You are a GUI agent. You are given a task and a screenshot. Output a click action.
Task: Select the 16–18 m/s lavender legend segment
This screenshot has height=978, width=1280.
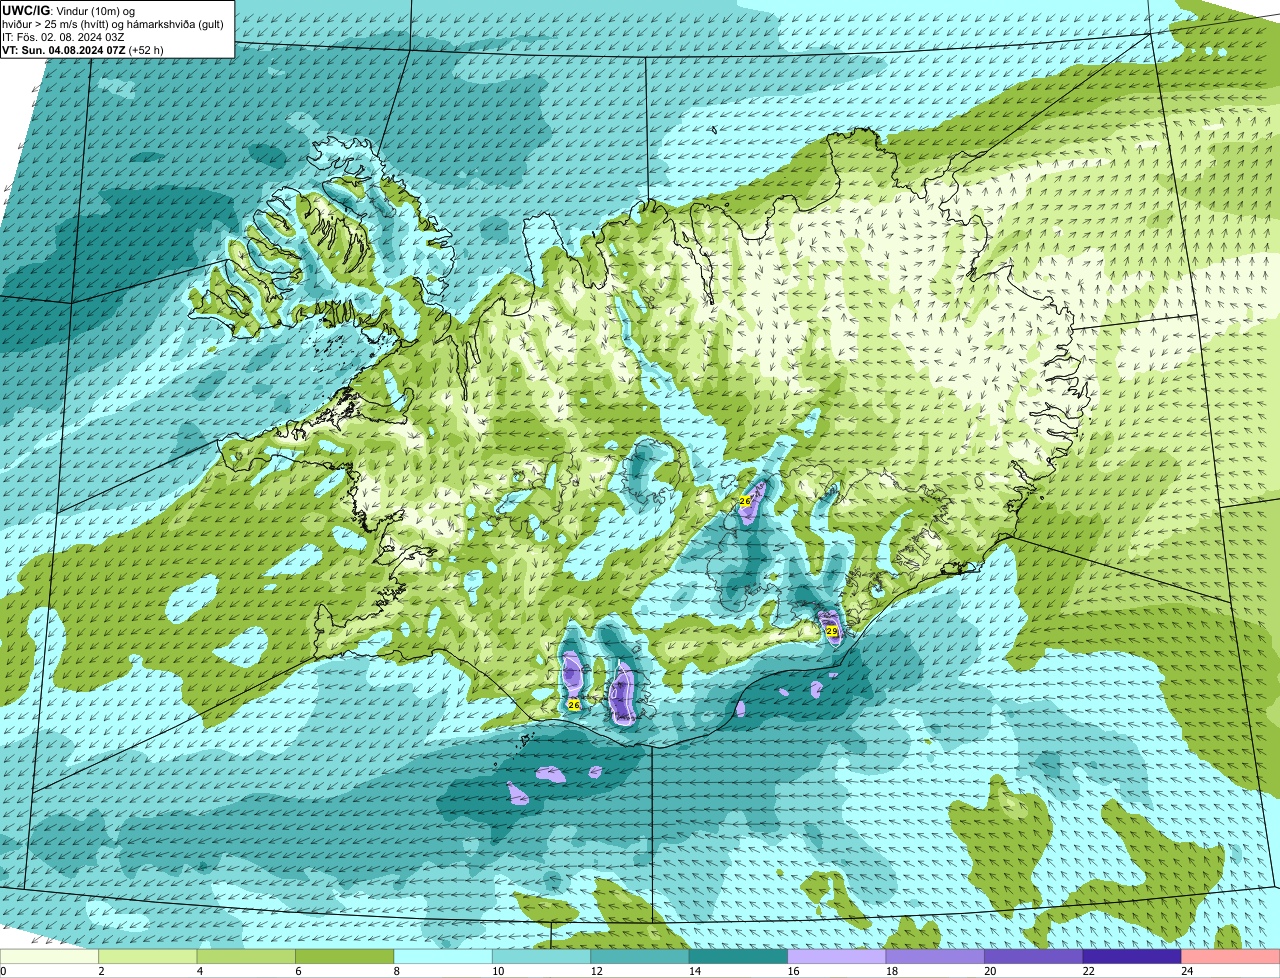837,957
